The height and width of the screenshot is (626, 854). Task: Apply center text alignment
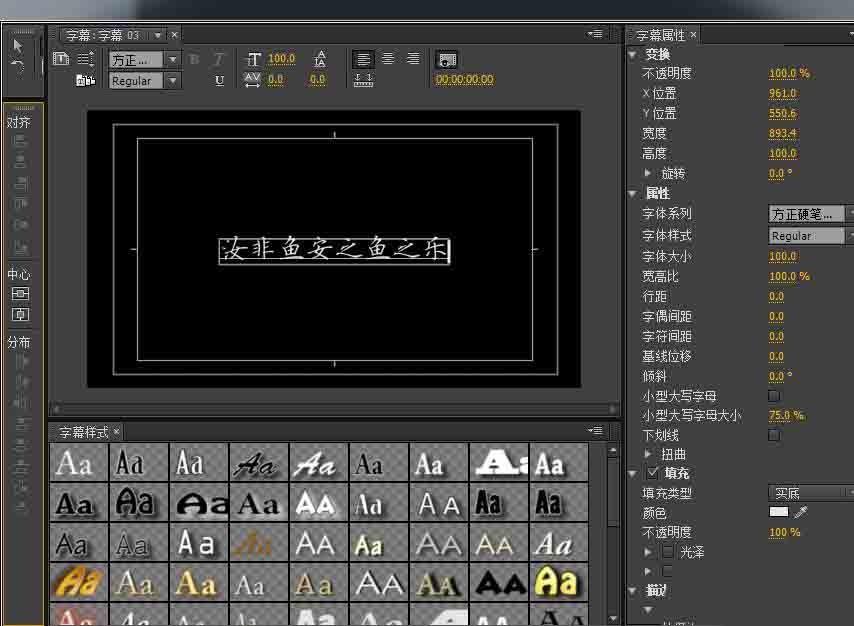[389, 59]
